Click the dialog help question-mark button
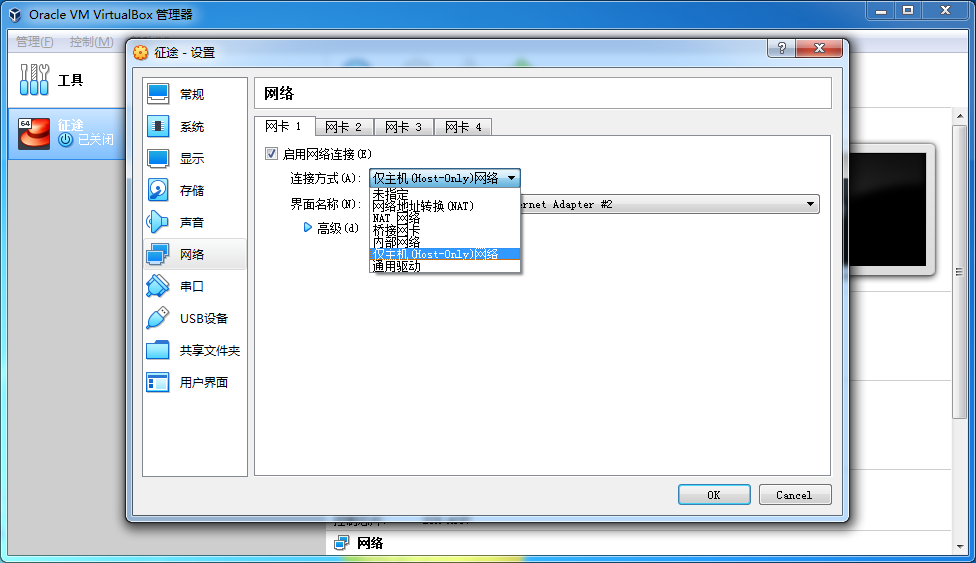Image resolution: width=976 pixels, height=563 pixels. [x=781, y=50]
